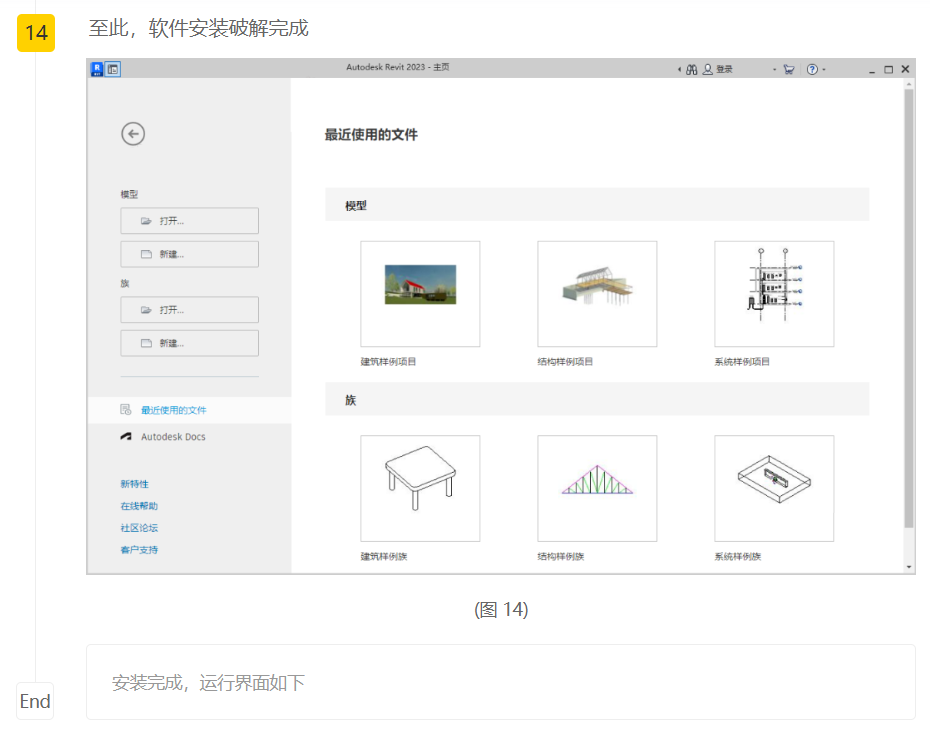Click the help question mark icon
The image size is (930, 739).
click(811, 70)
